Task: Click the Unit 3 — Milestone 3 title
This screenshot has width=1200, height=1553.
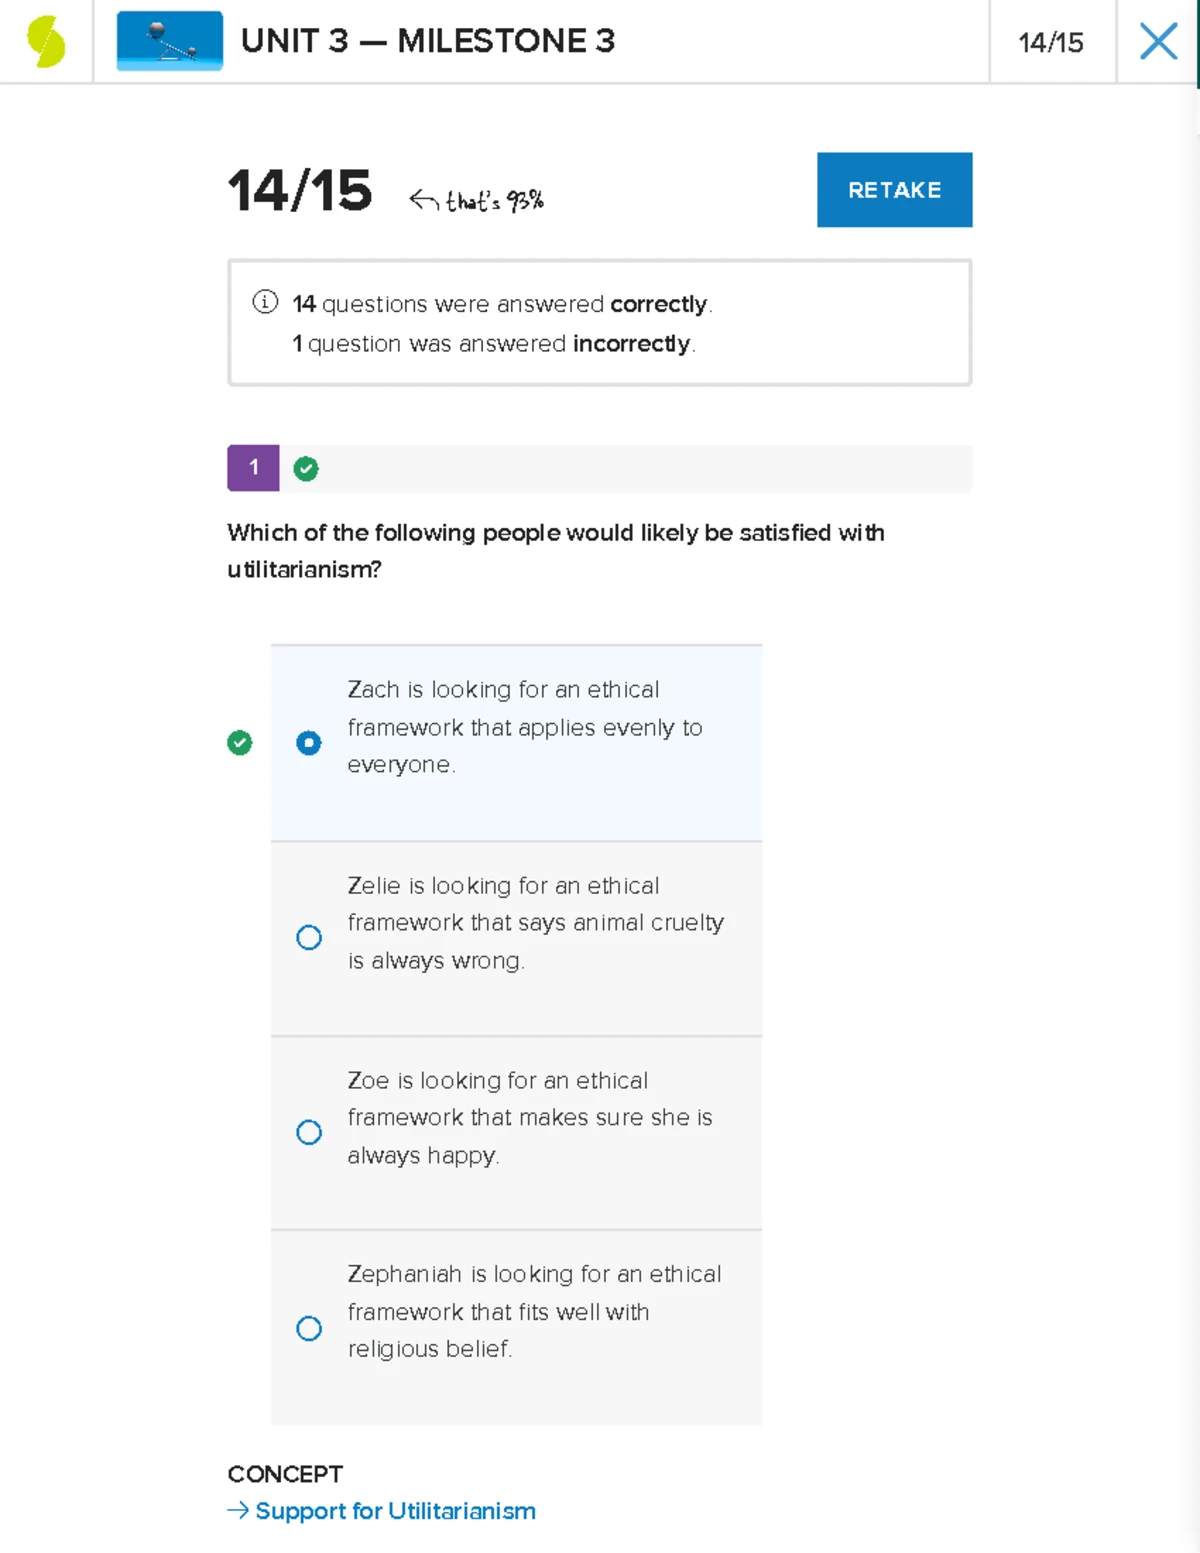Action: [x=428, y=41]
